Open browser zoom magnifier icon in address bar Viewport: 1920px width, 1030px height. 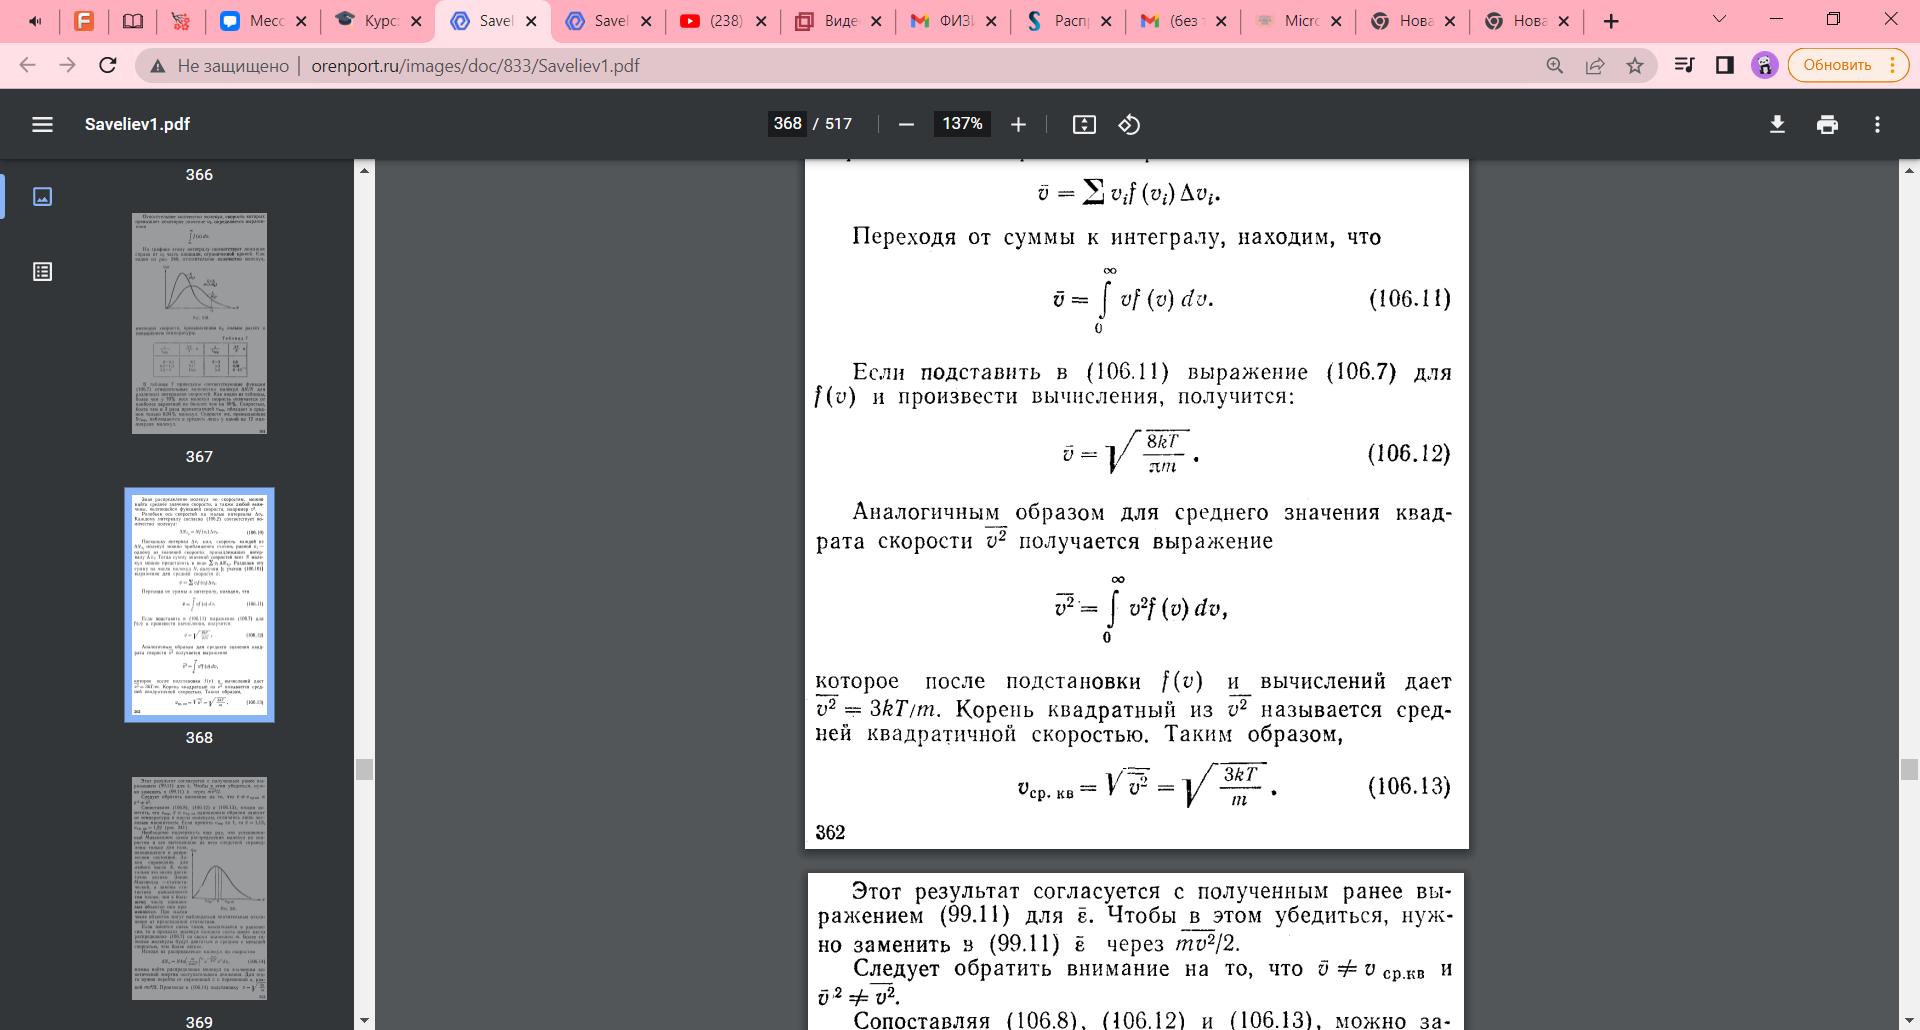[1554, 65]
